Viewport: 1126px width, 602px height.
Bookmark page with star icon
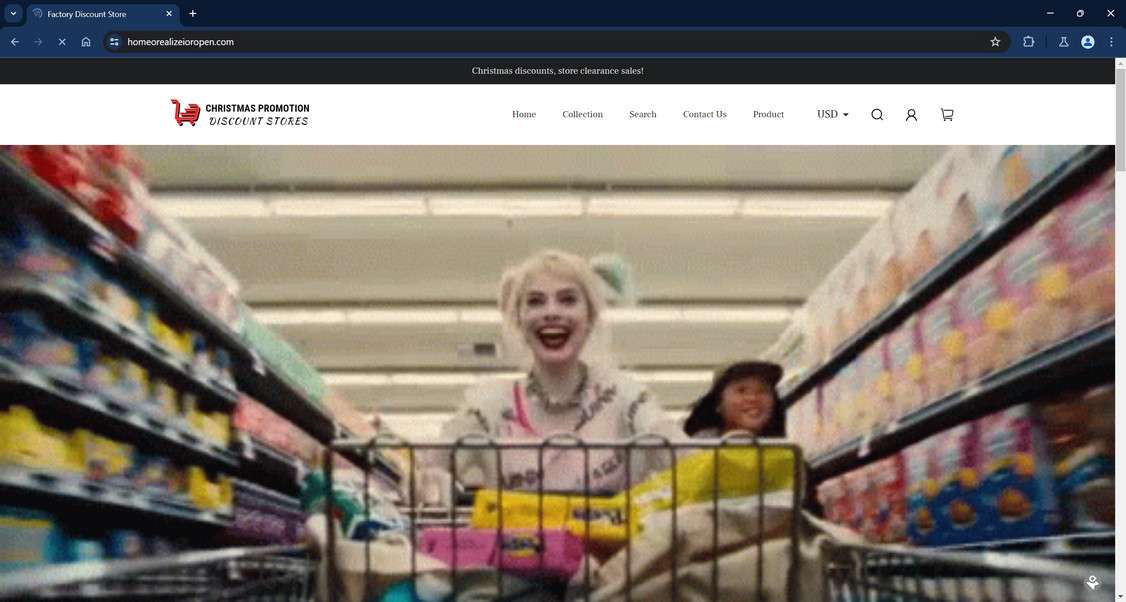pos(995,42)
